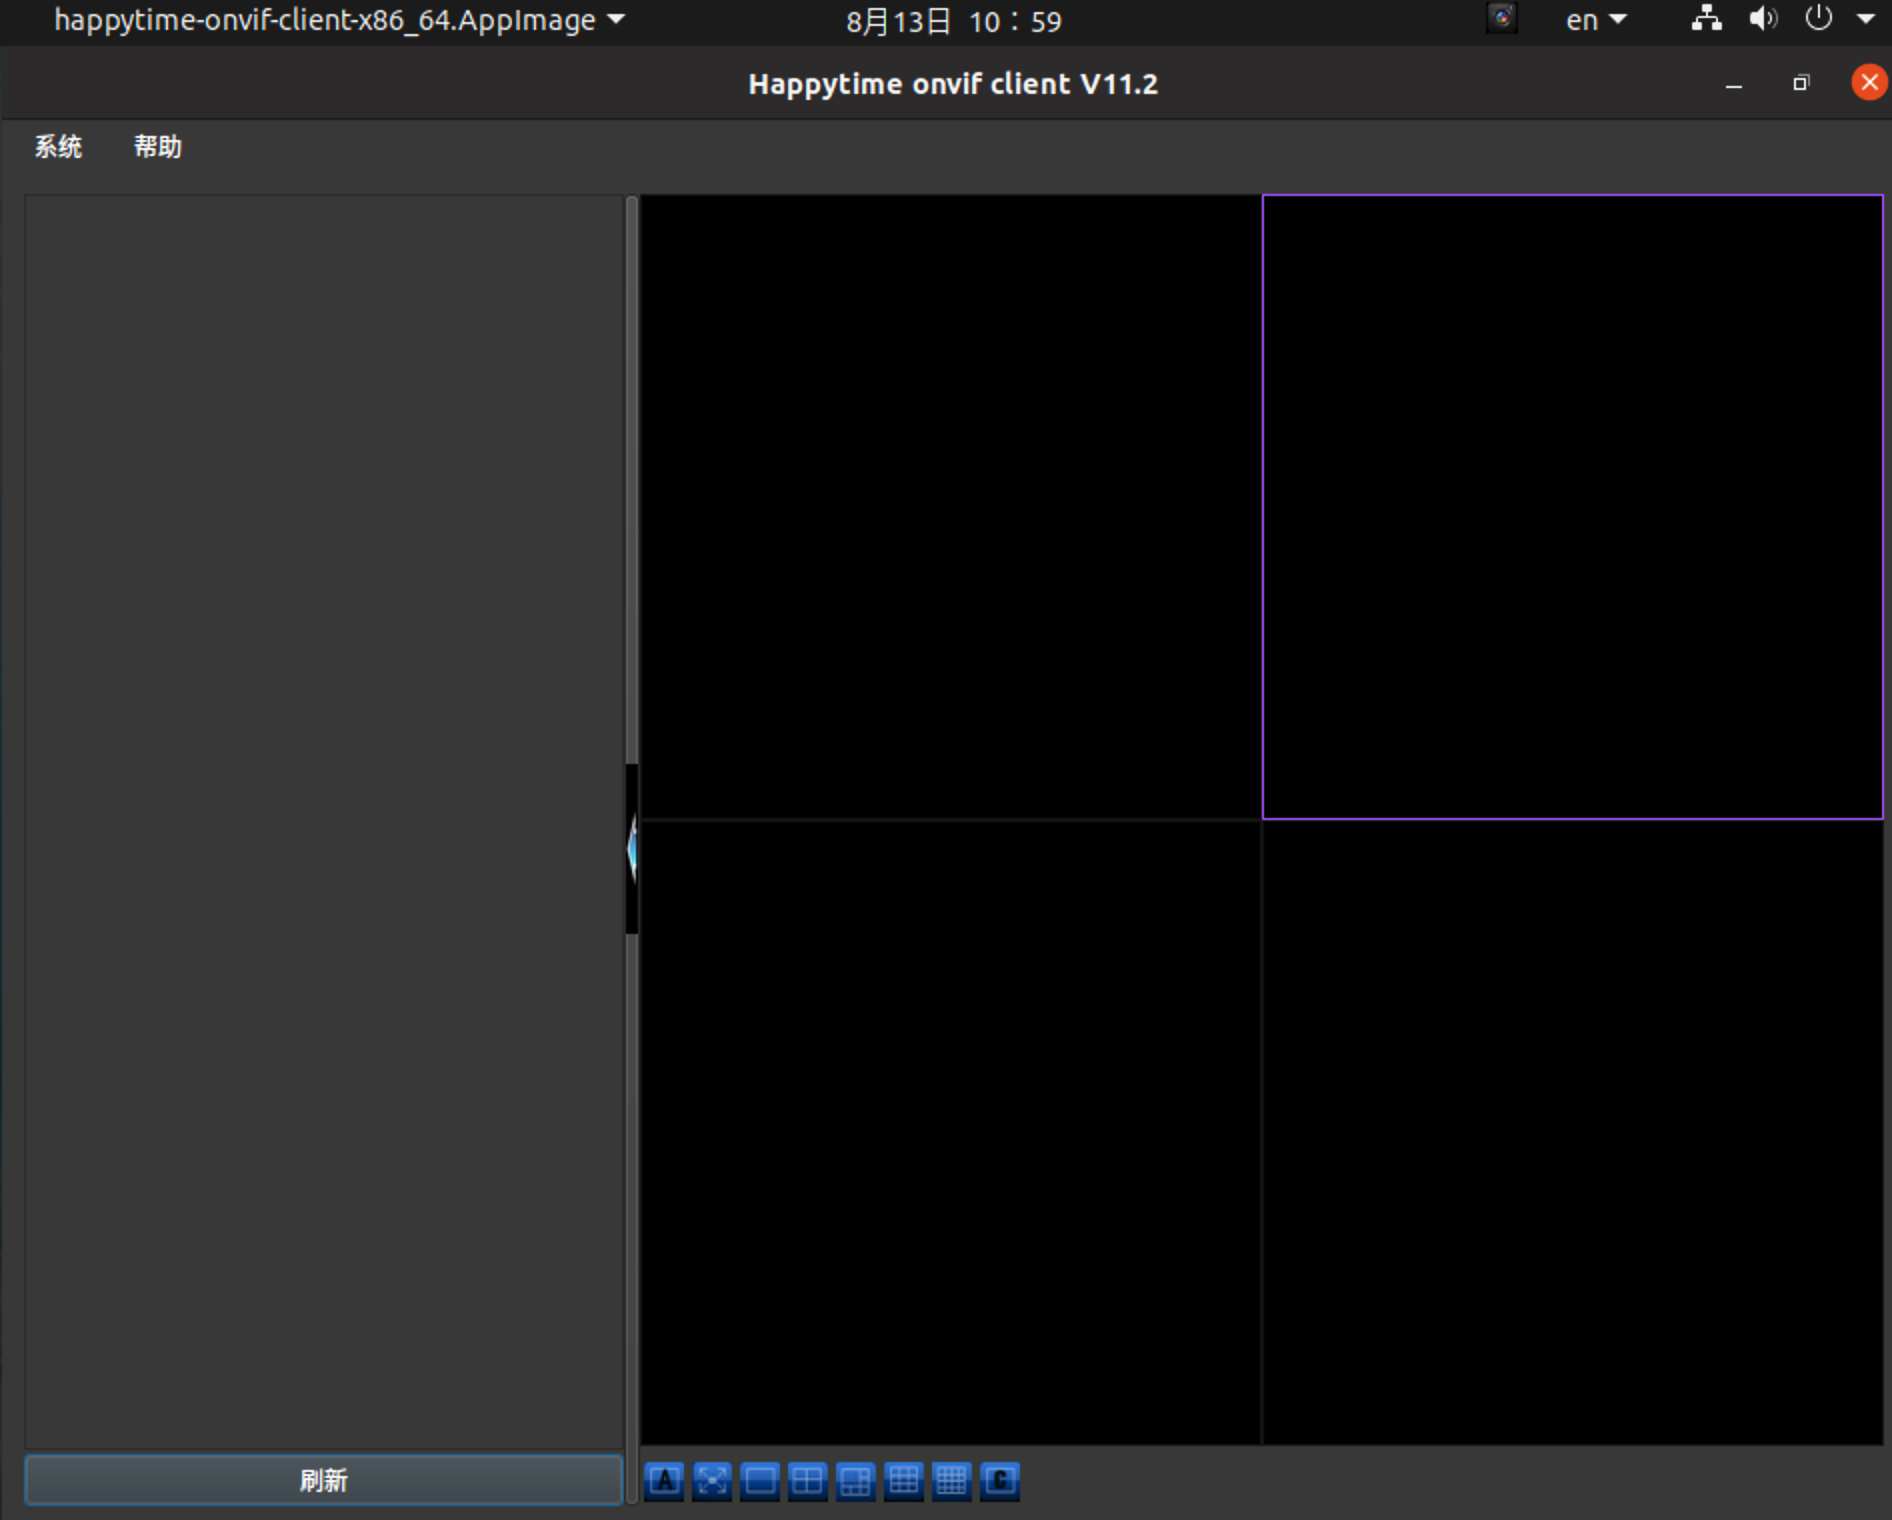The image size is (1892, 1520).
Task: Click the camera tray icon beside 'en'
Action: tap(1502, 19)
